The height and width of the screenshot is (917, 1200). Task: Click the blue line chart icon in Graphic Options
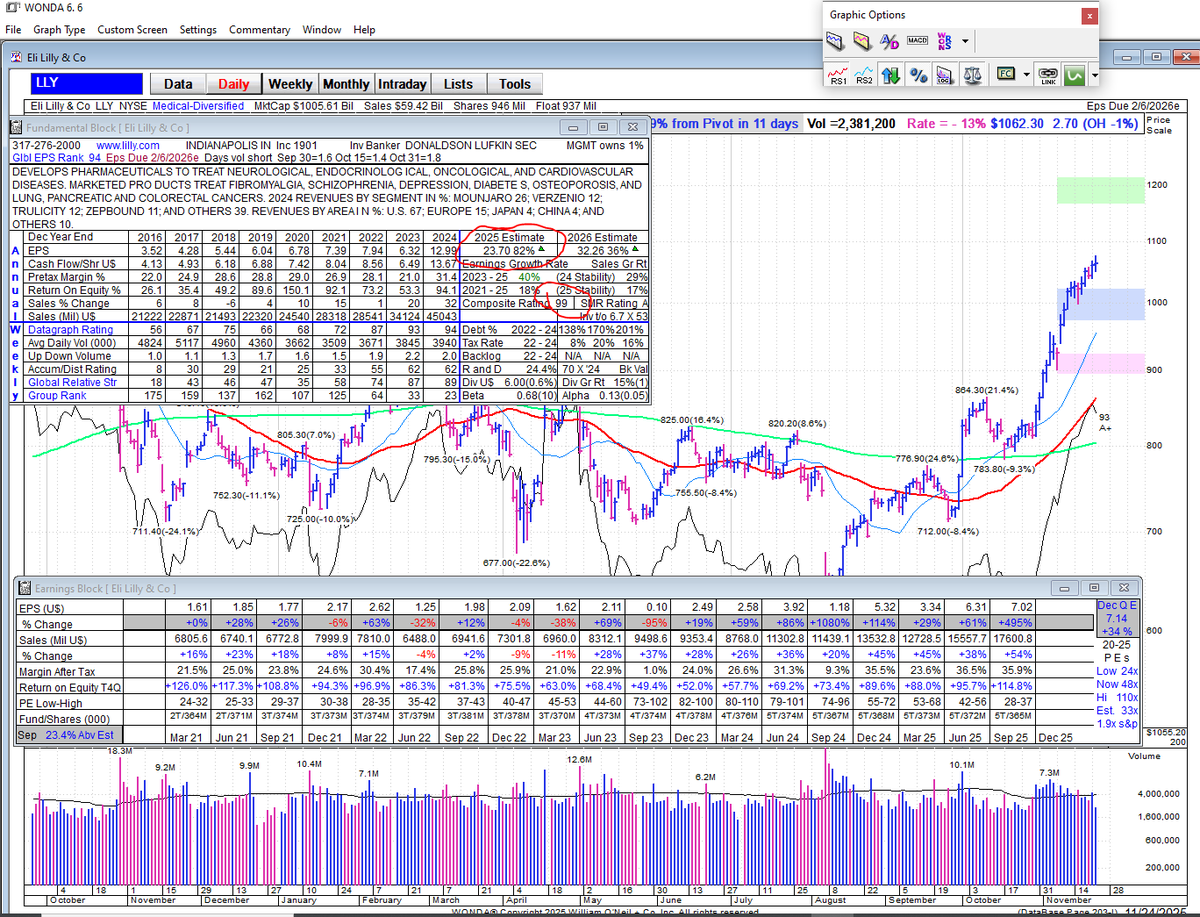pos(835,41)
